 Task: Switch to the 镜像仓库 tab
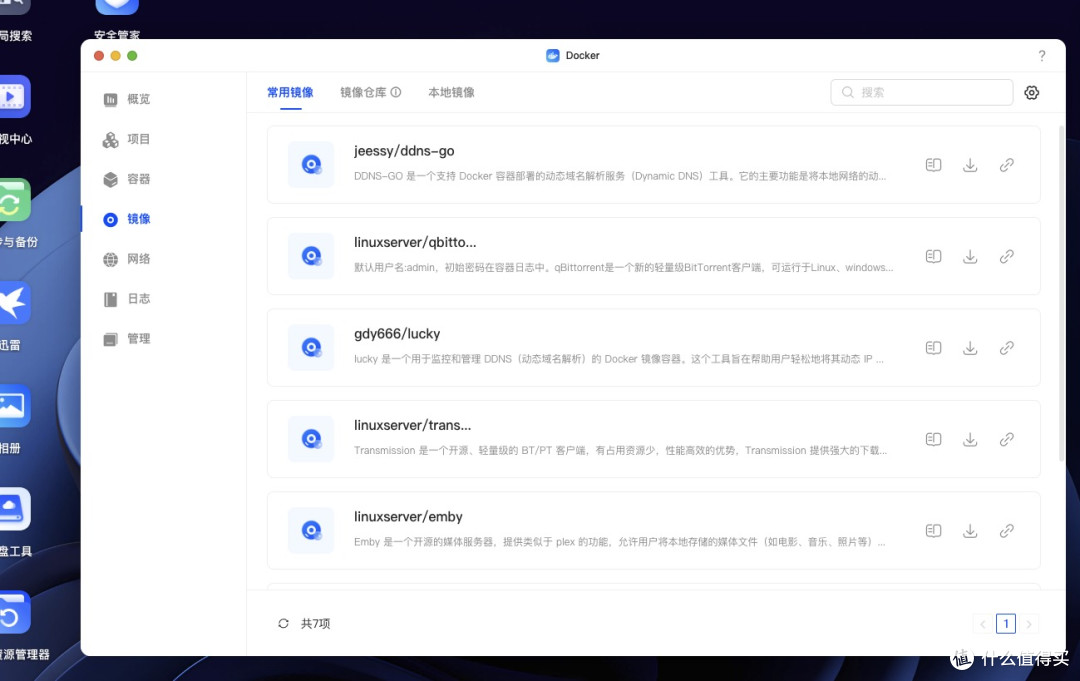(363, 92)
